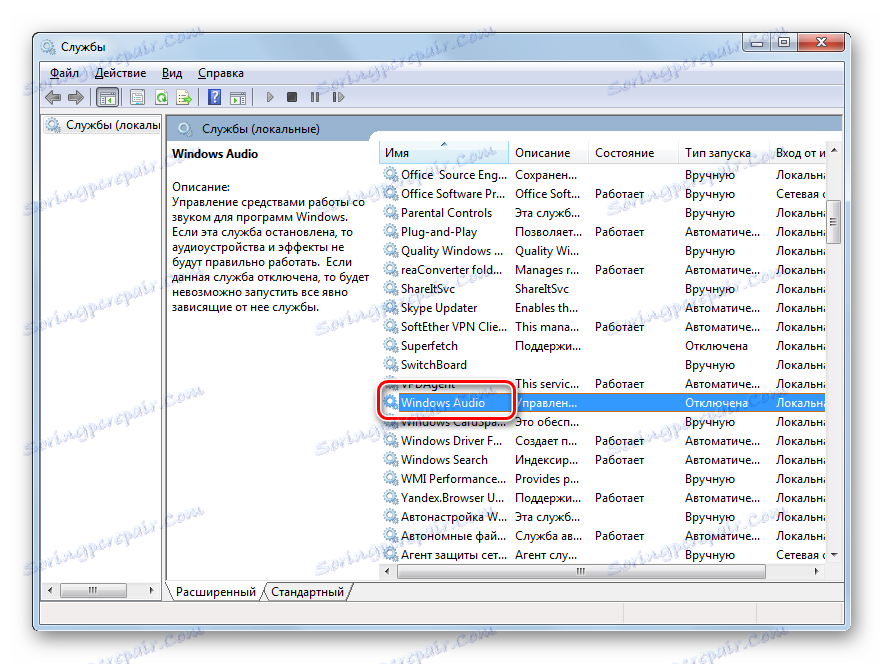This screenshot has height=664, width=884.
Task: Click the Back arrow toolbar icon
Action: (x=53, y=98)
